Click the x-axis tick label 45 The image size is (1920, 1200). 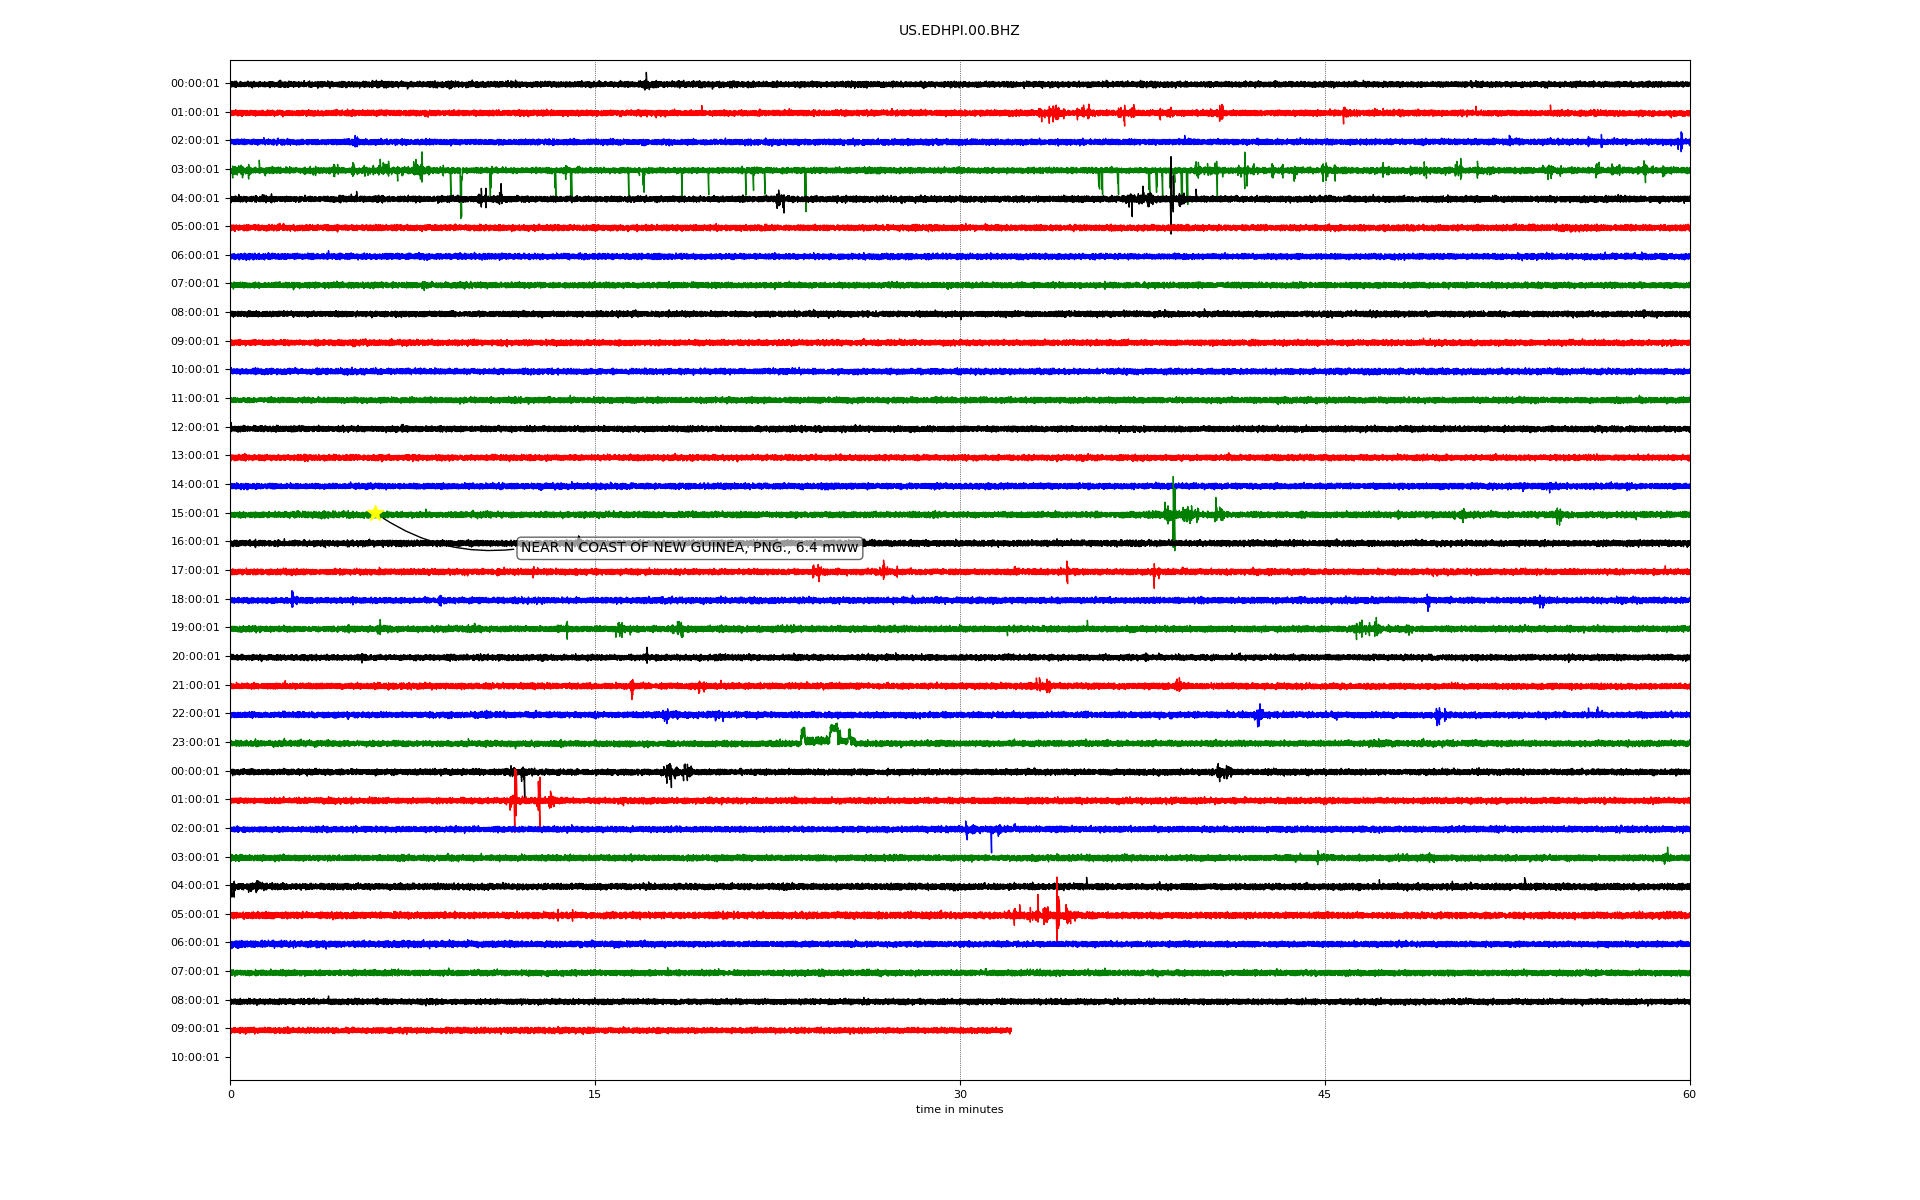(x=1325, y=1094)
